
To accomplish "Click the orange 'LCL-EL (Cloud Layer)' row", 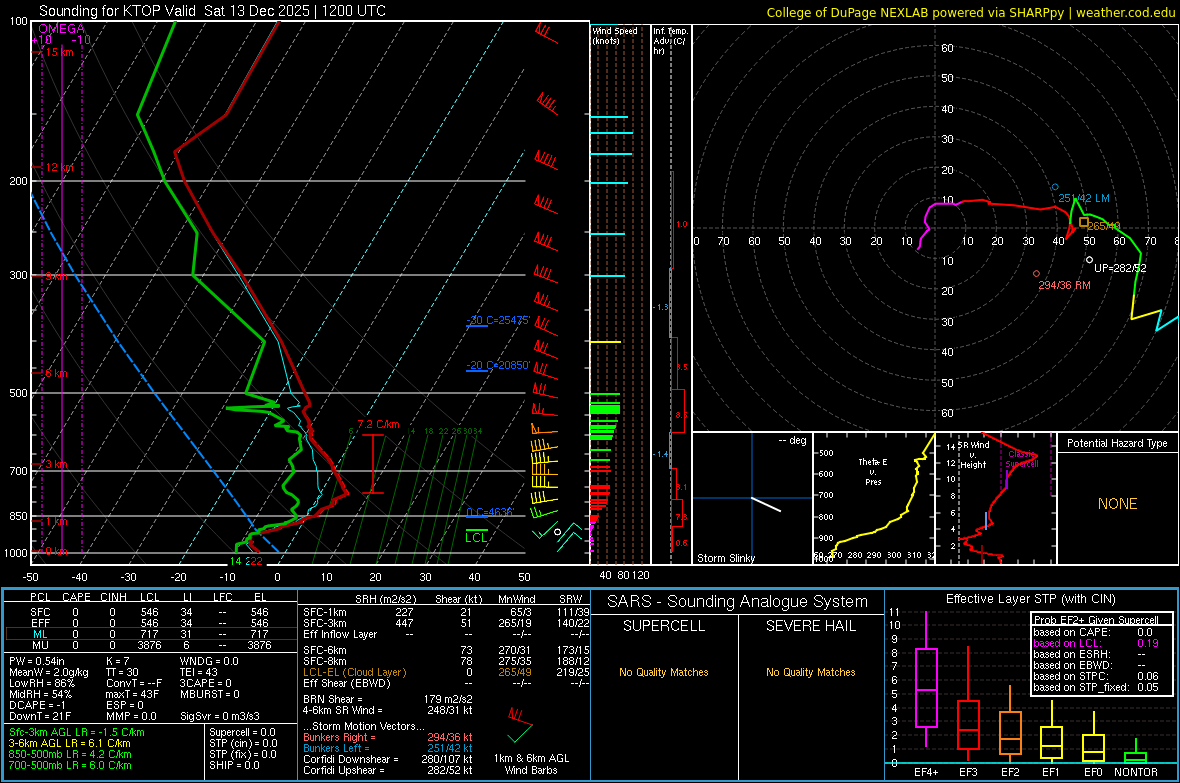I will coord(446,672).
